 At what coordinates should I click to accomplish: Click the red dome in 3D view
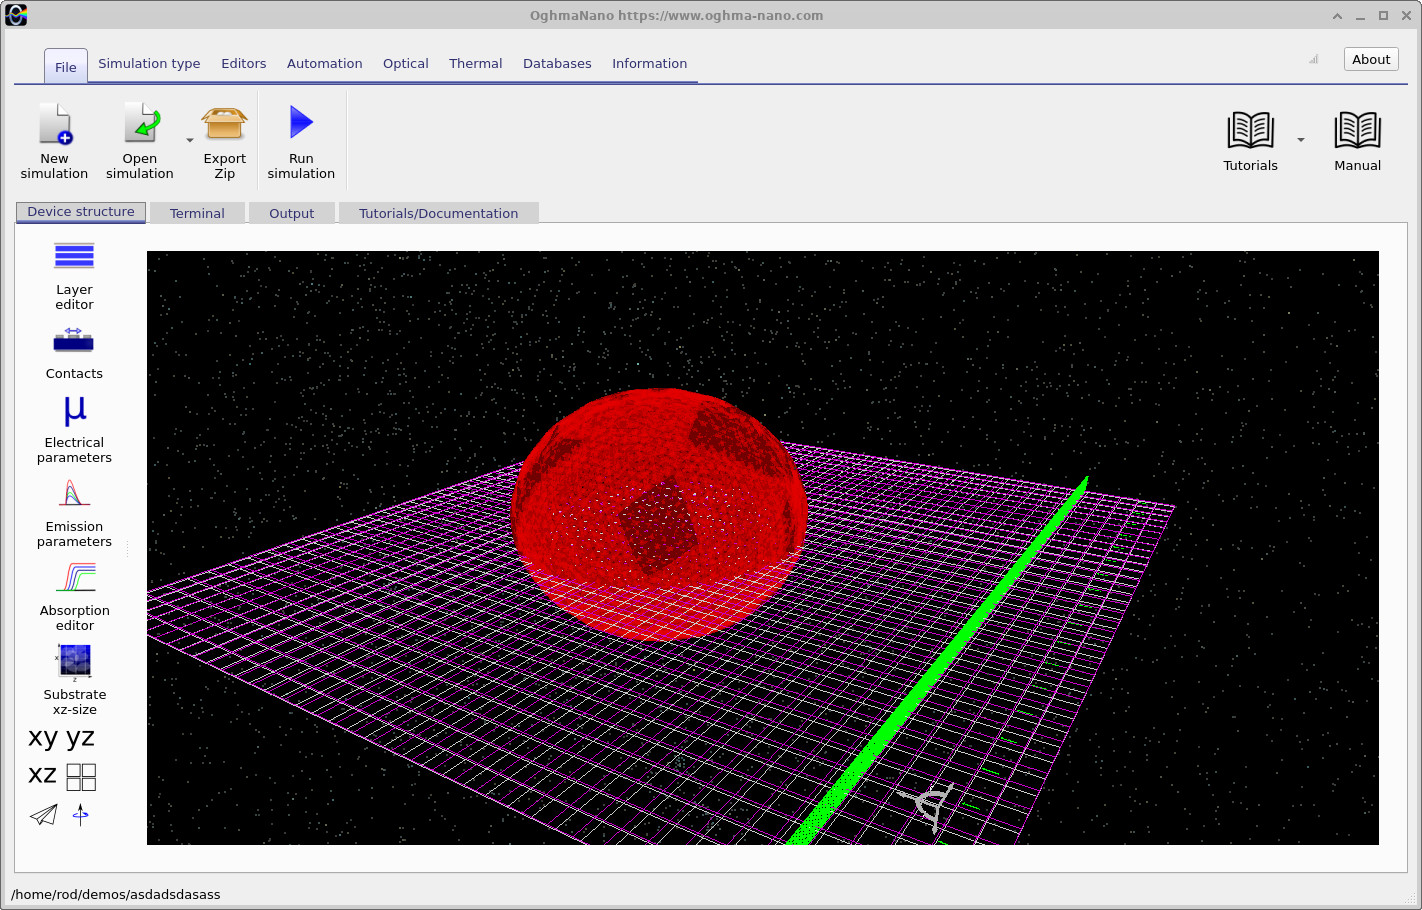click(x=659, y=513)
